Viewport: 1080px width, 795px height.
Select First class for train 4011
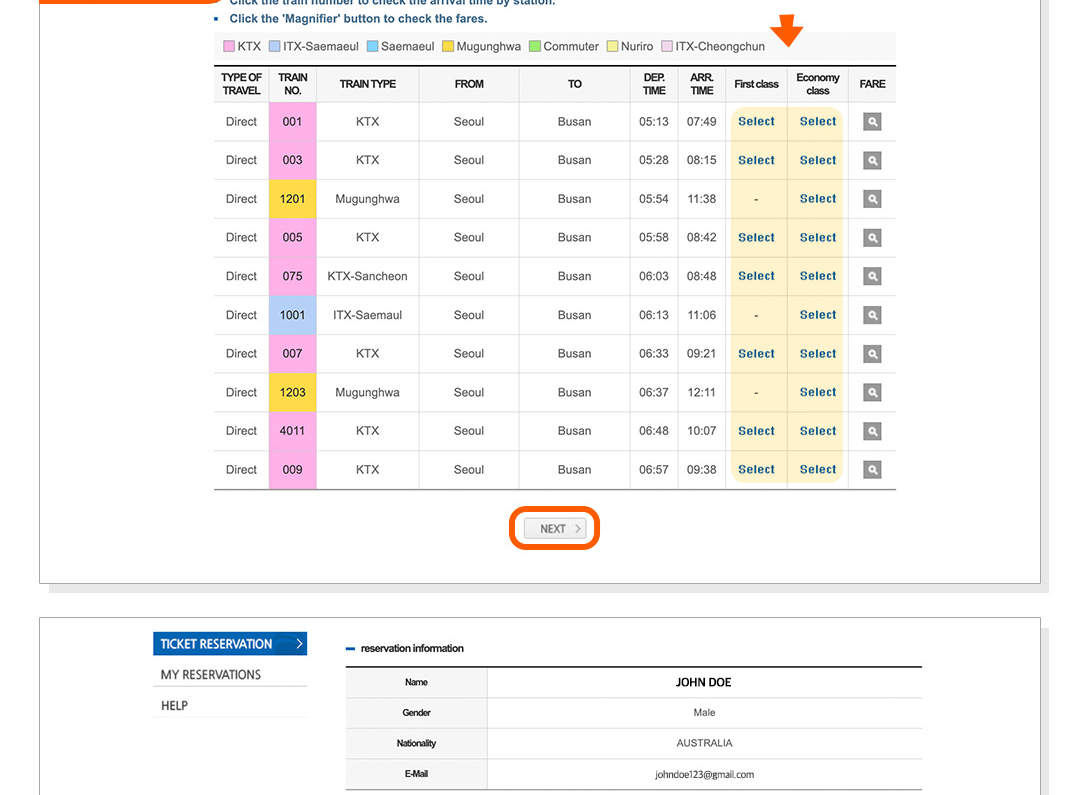756,431
